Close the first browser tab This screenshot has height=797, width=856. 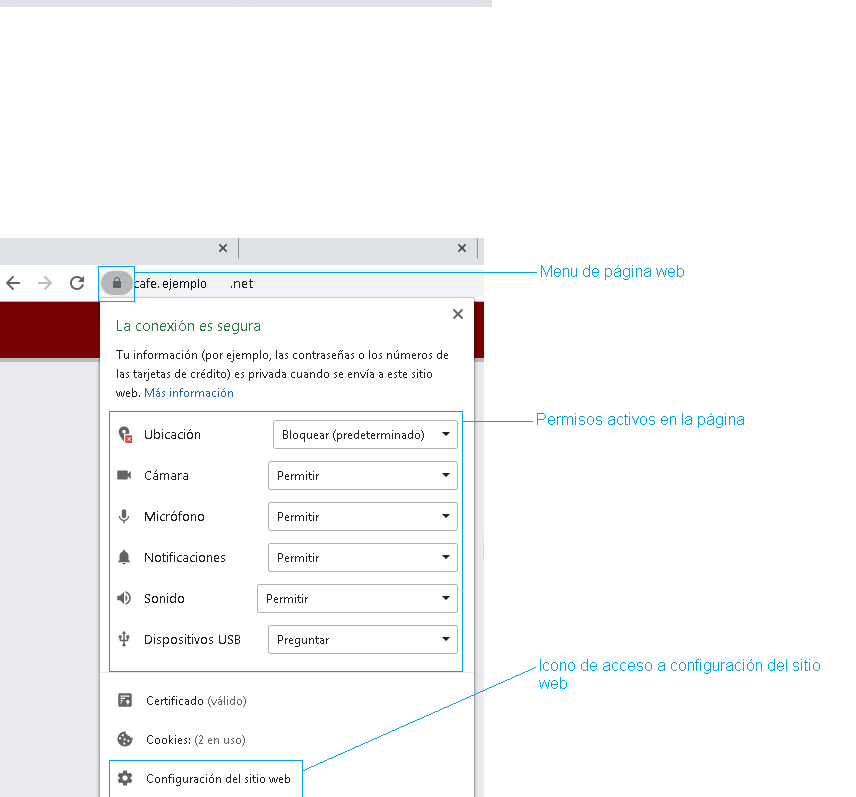(x=223, y=248)
